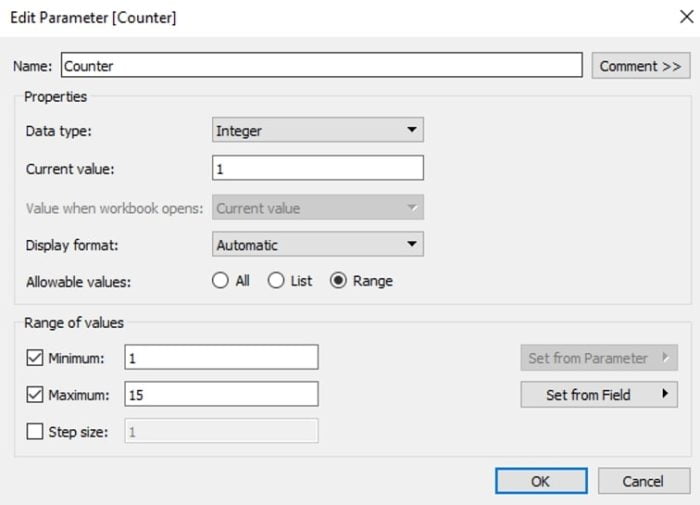700x505 pixels.
Task: Open the Comment >> section
Action: coord(641,66)
